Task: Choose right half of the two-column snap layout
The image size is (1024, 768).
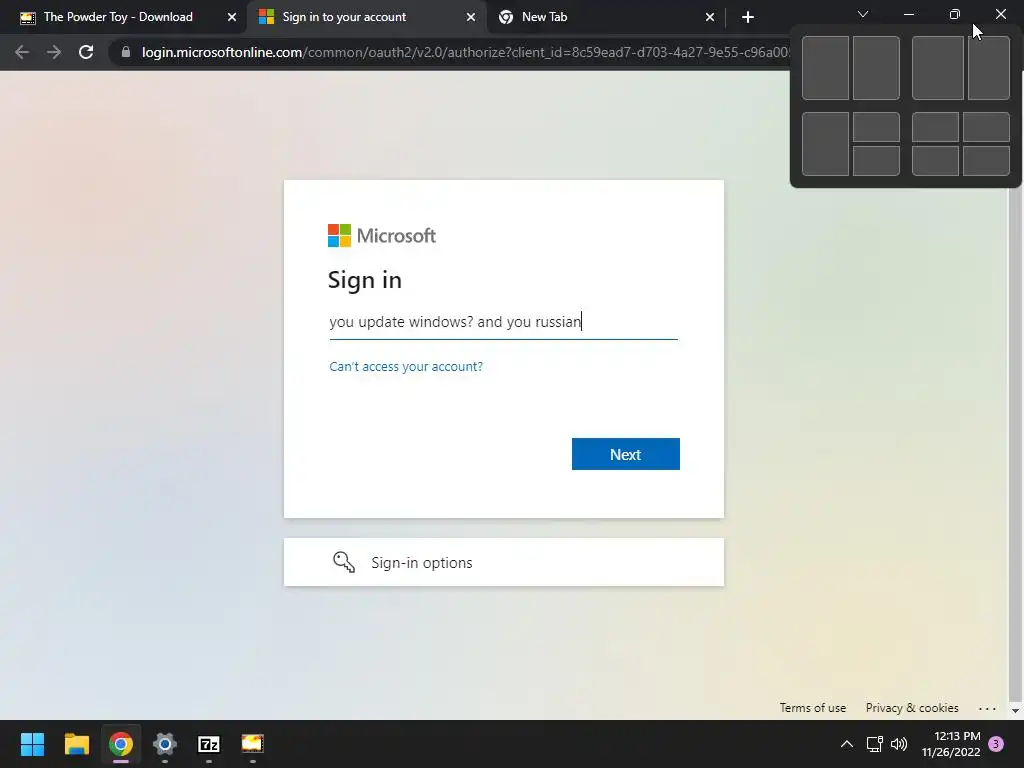Action: point(876,68)
